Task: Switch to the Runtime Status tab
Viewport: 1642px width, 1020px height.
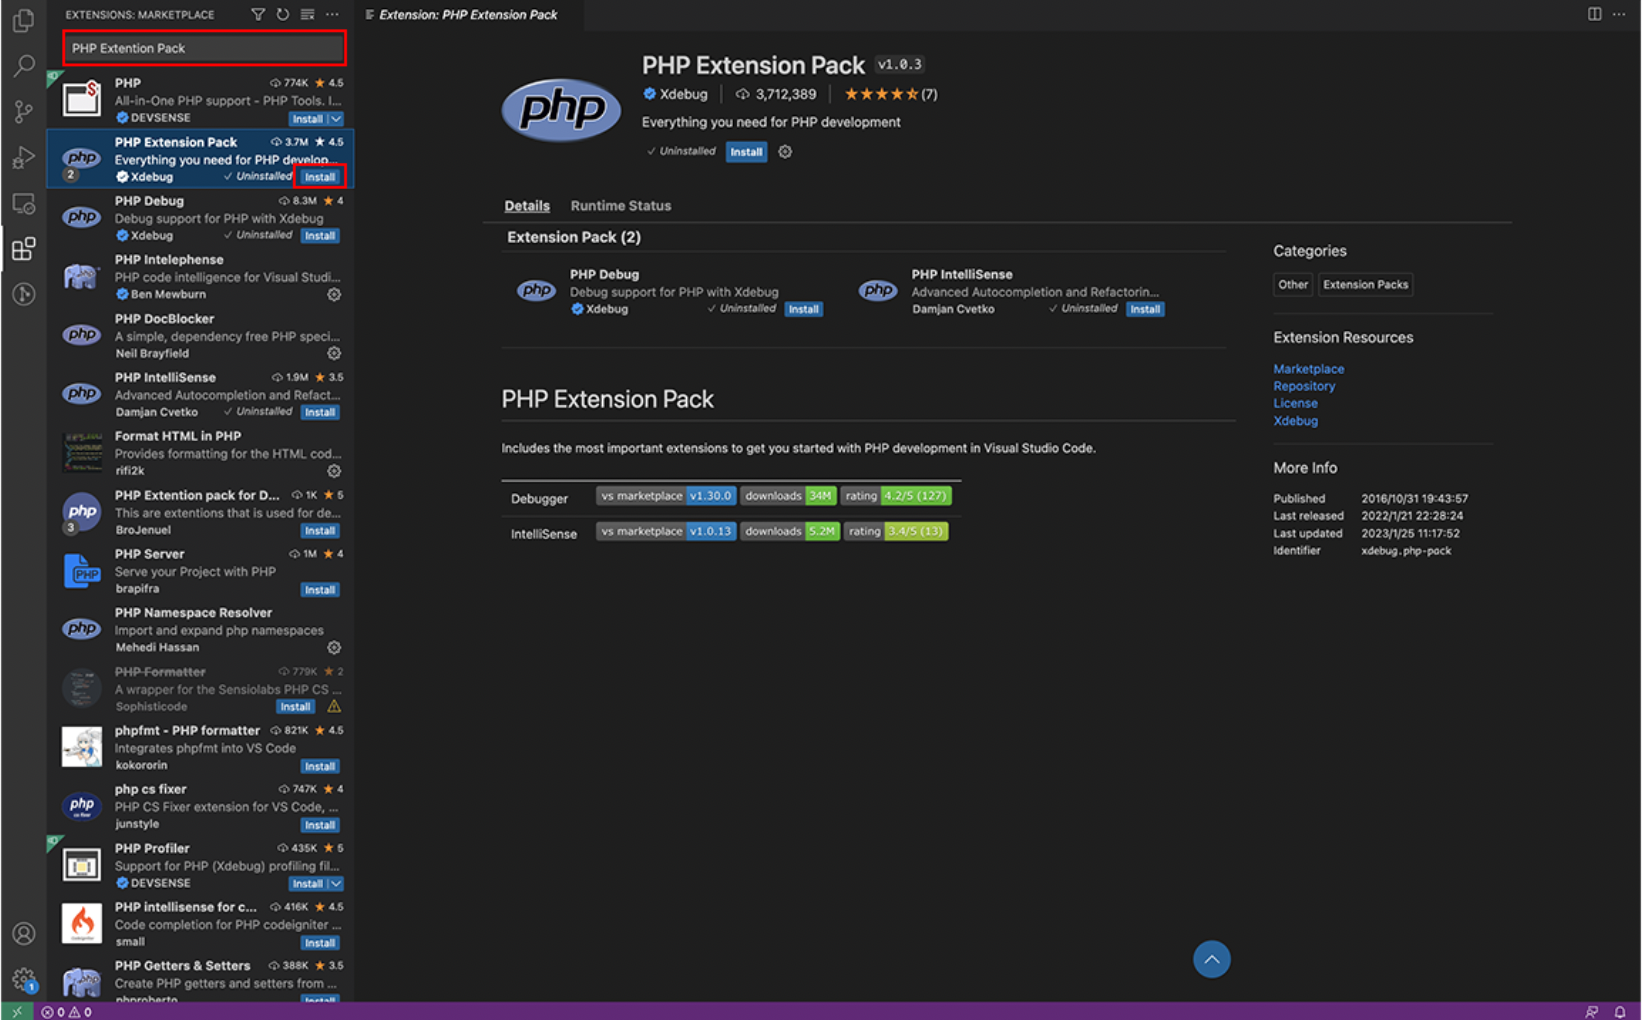Action: tap(621, 206)
